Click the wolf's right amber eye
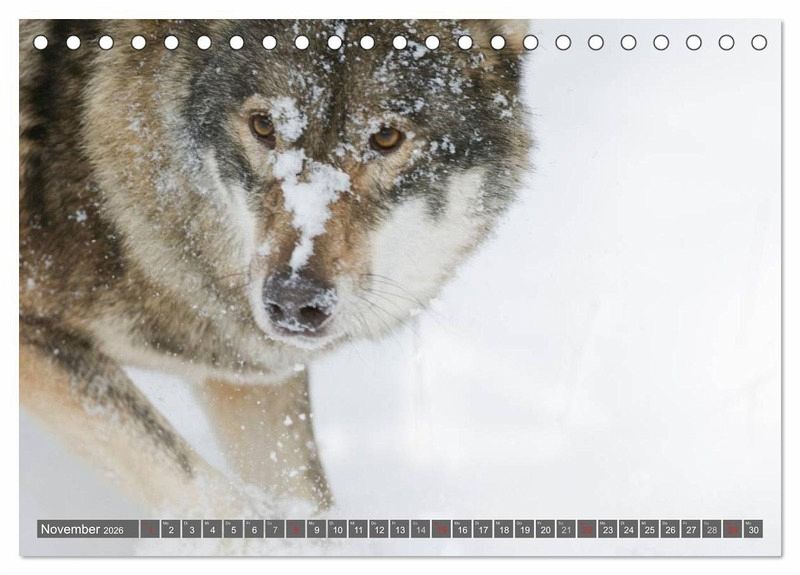 [x=386, y=138]
